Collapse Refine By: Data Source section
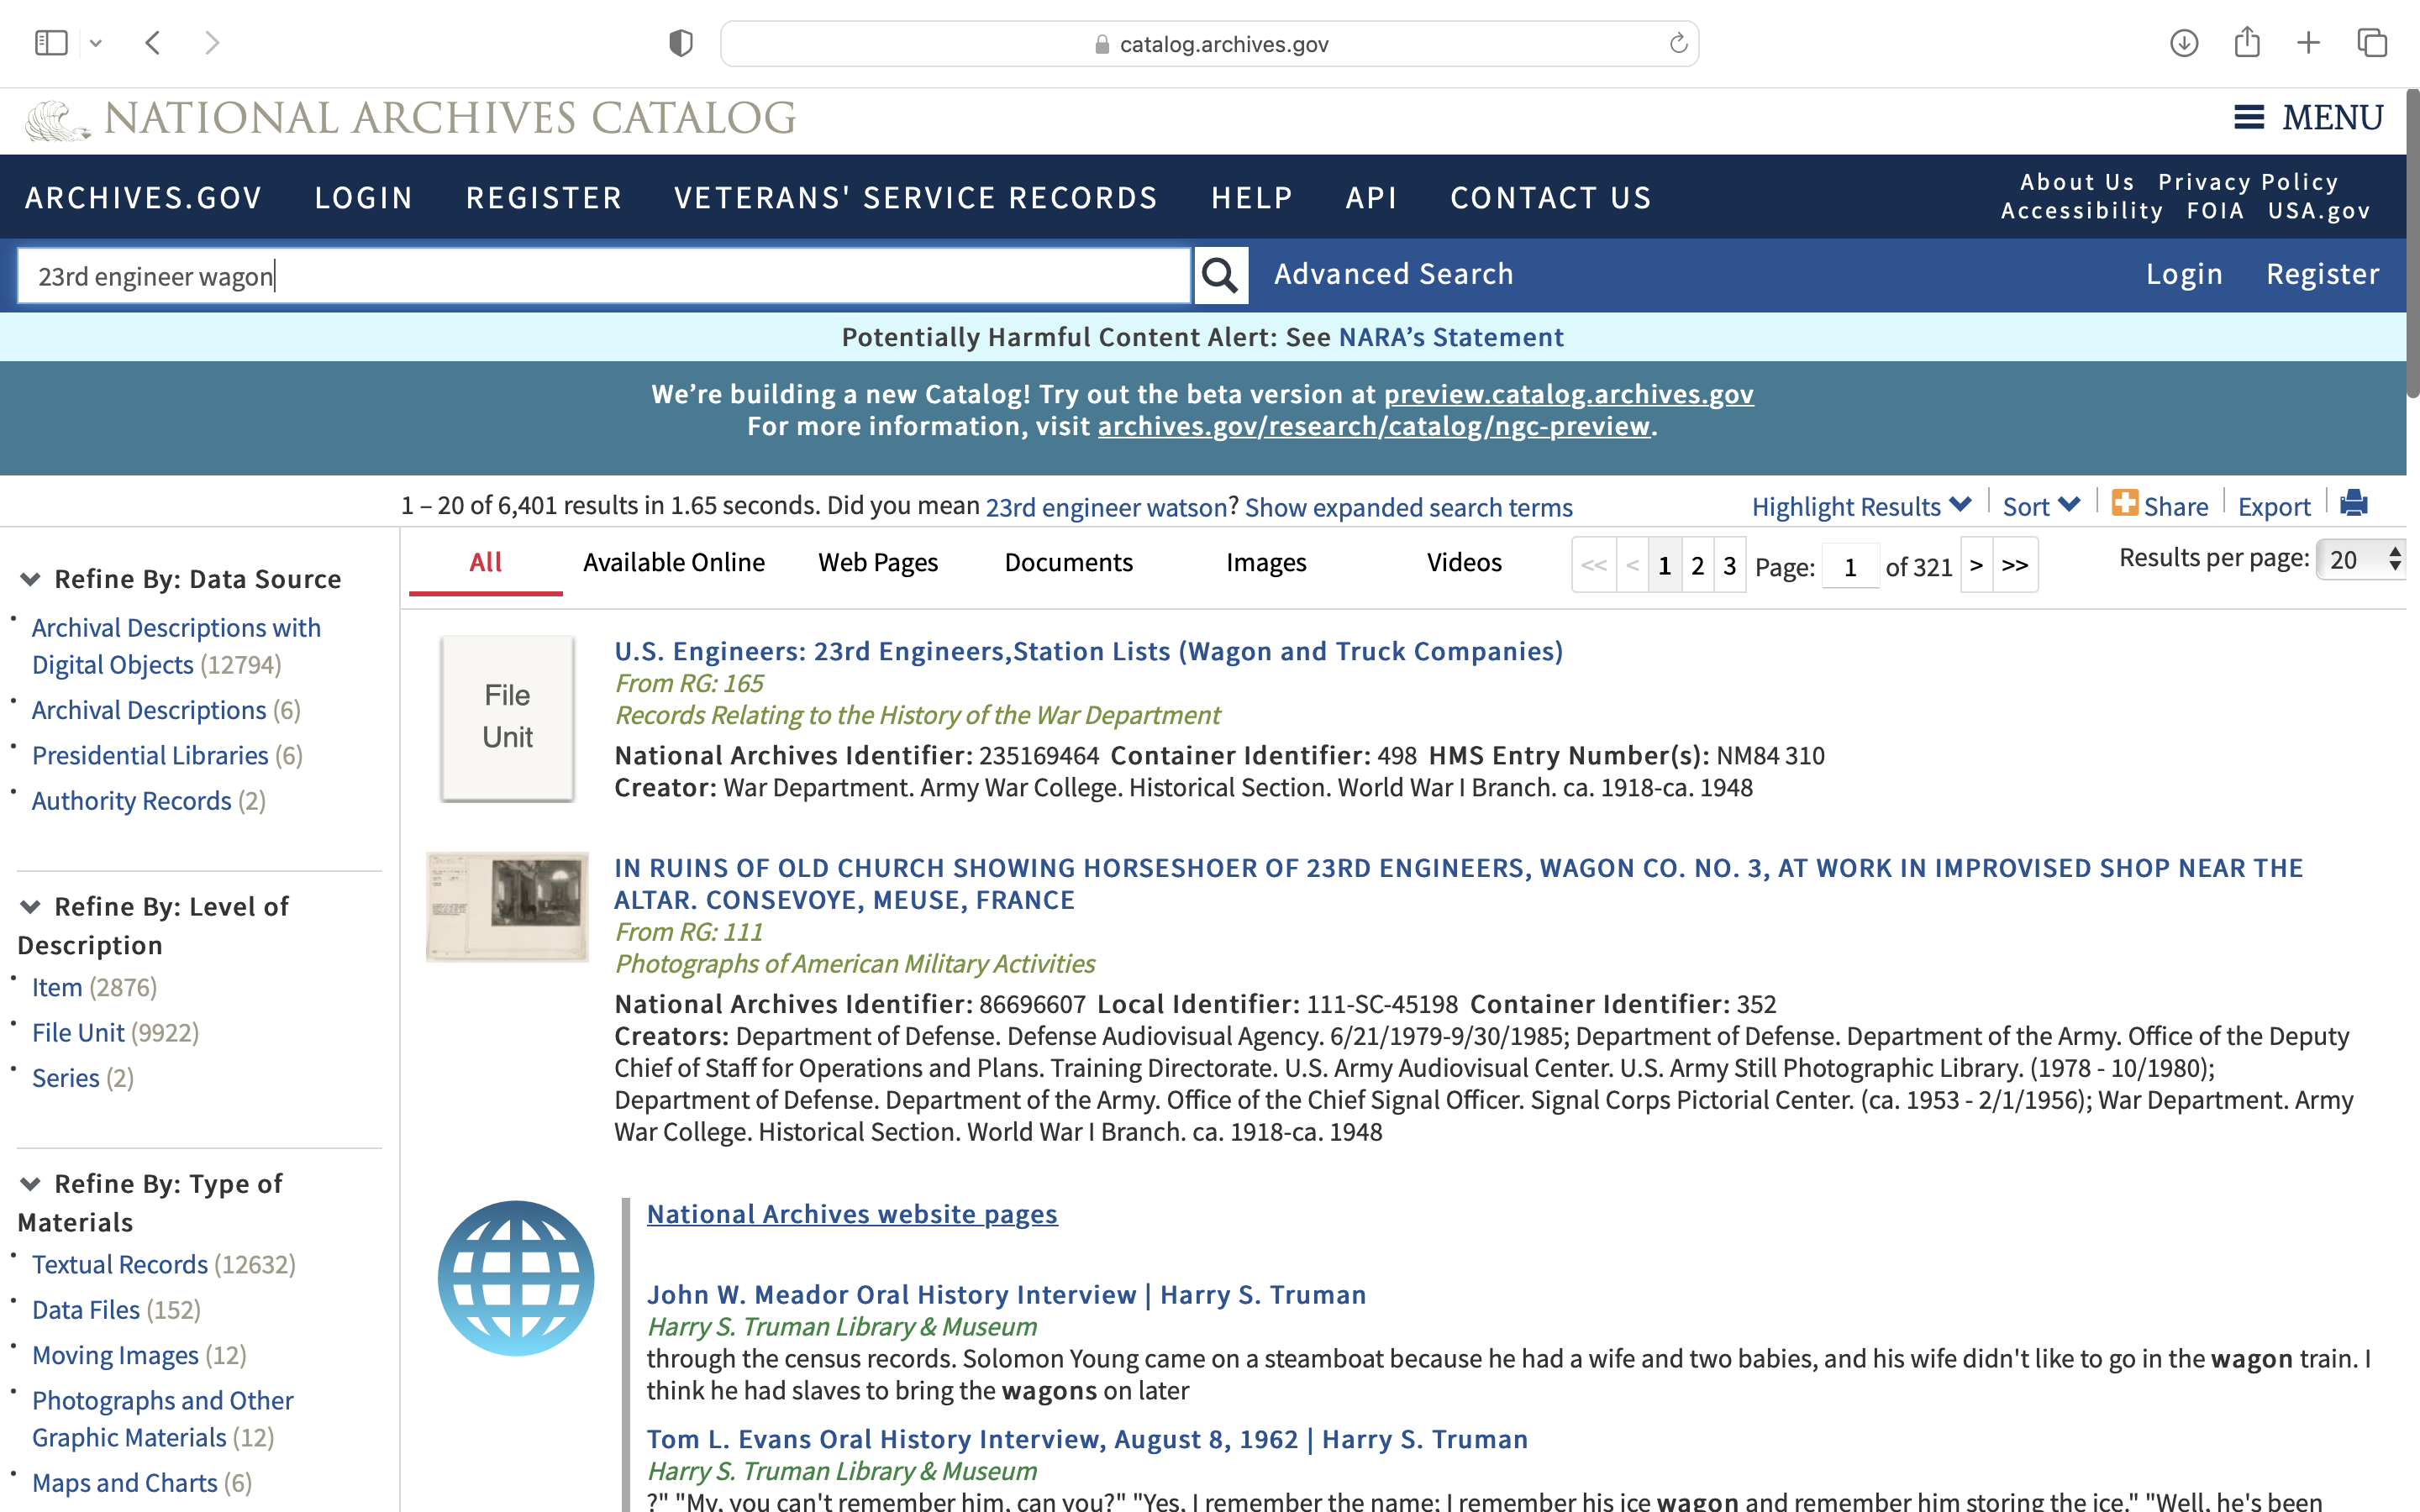 click(30, 579)
